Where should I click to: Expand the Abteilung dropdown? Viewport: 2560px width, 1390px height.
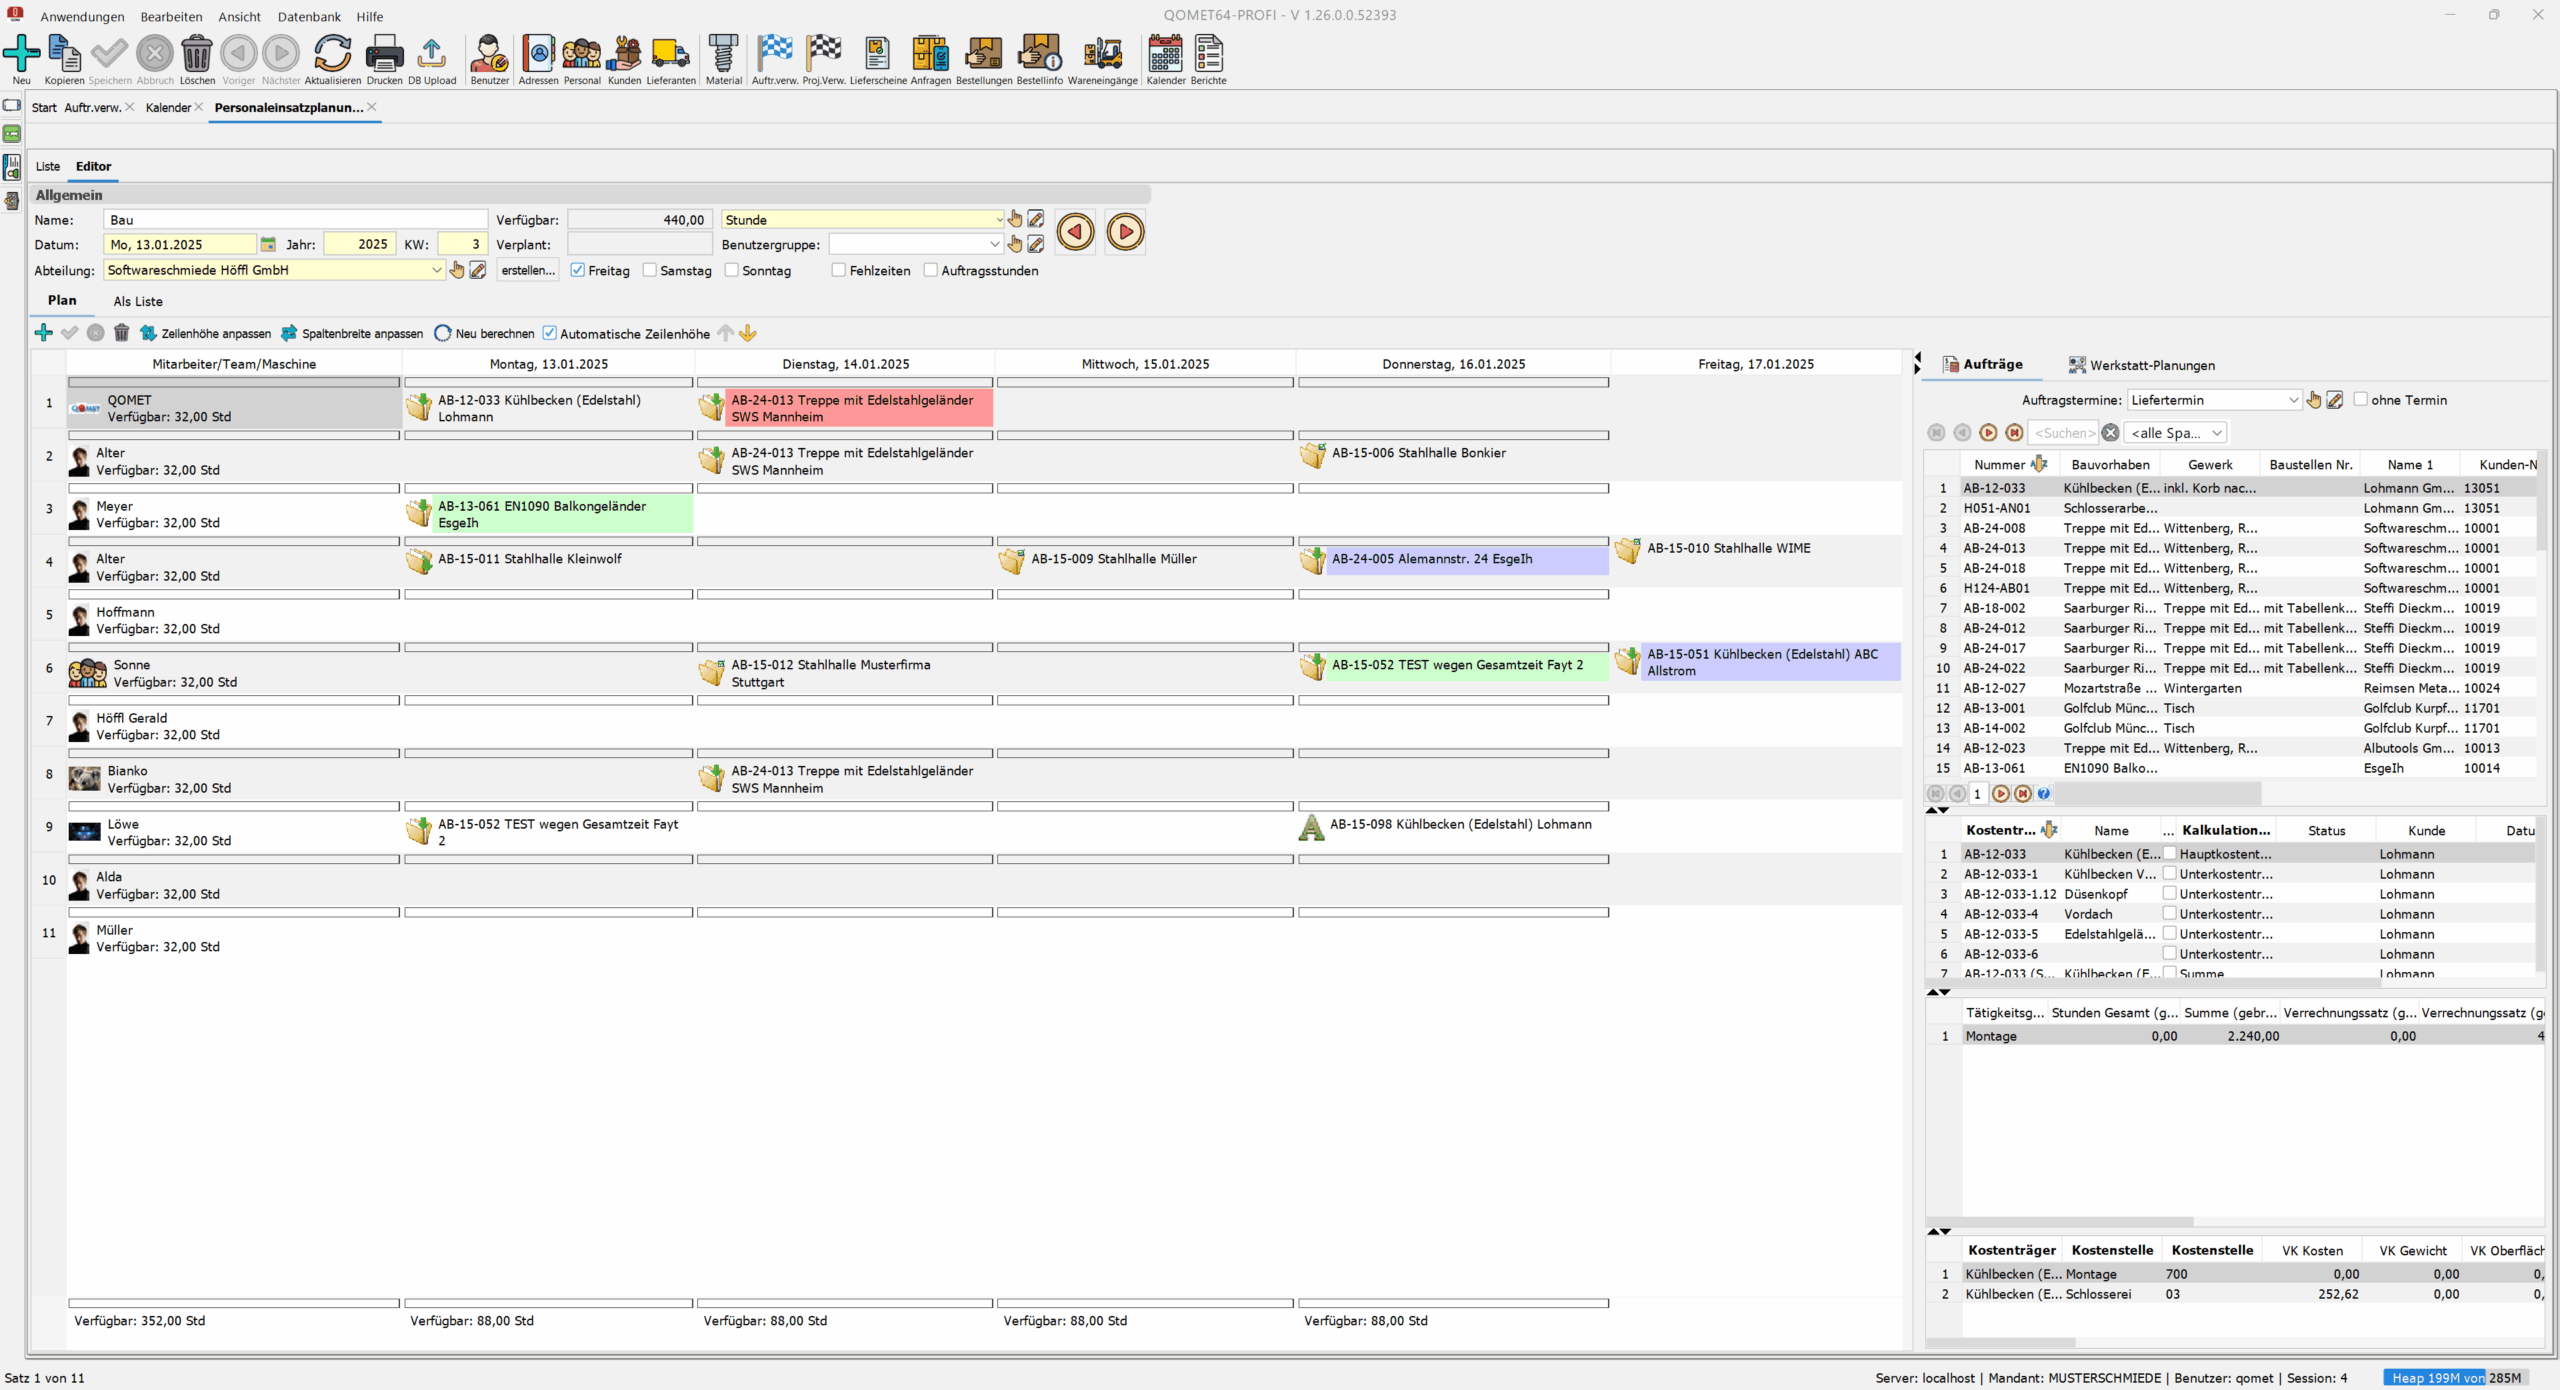pos(436,270)
